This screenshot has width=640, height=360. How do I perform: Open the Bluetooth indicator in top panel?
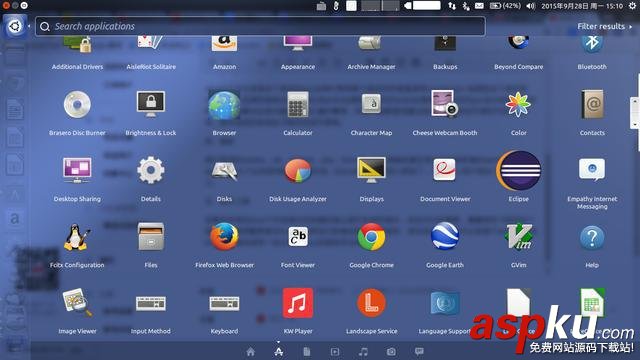click(x=466, y=6)
